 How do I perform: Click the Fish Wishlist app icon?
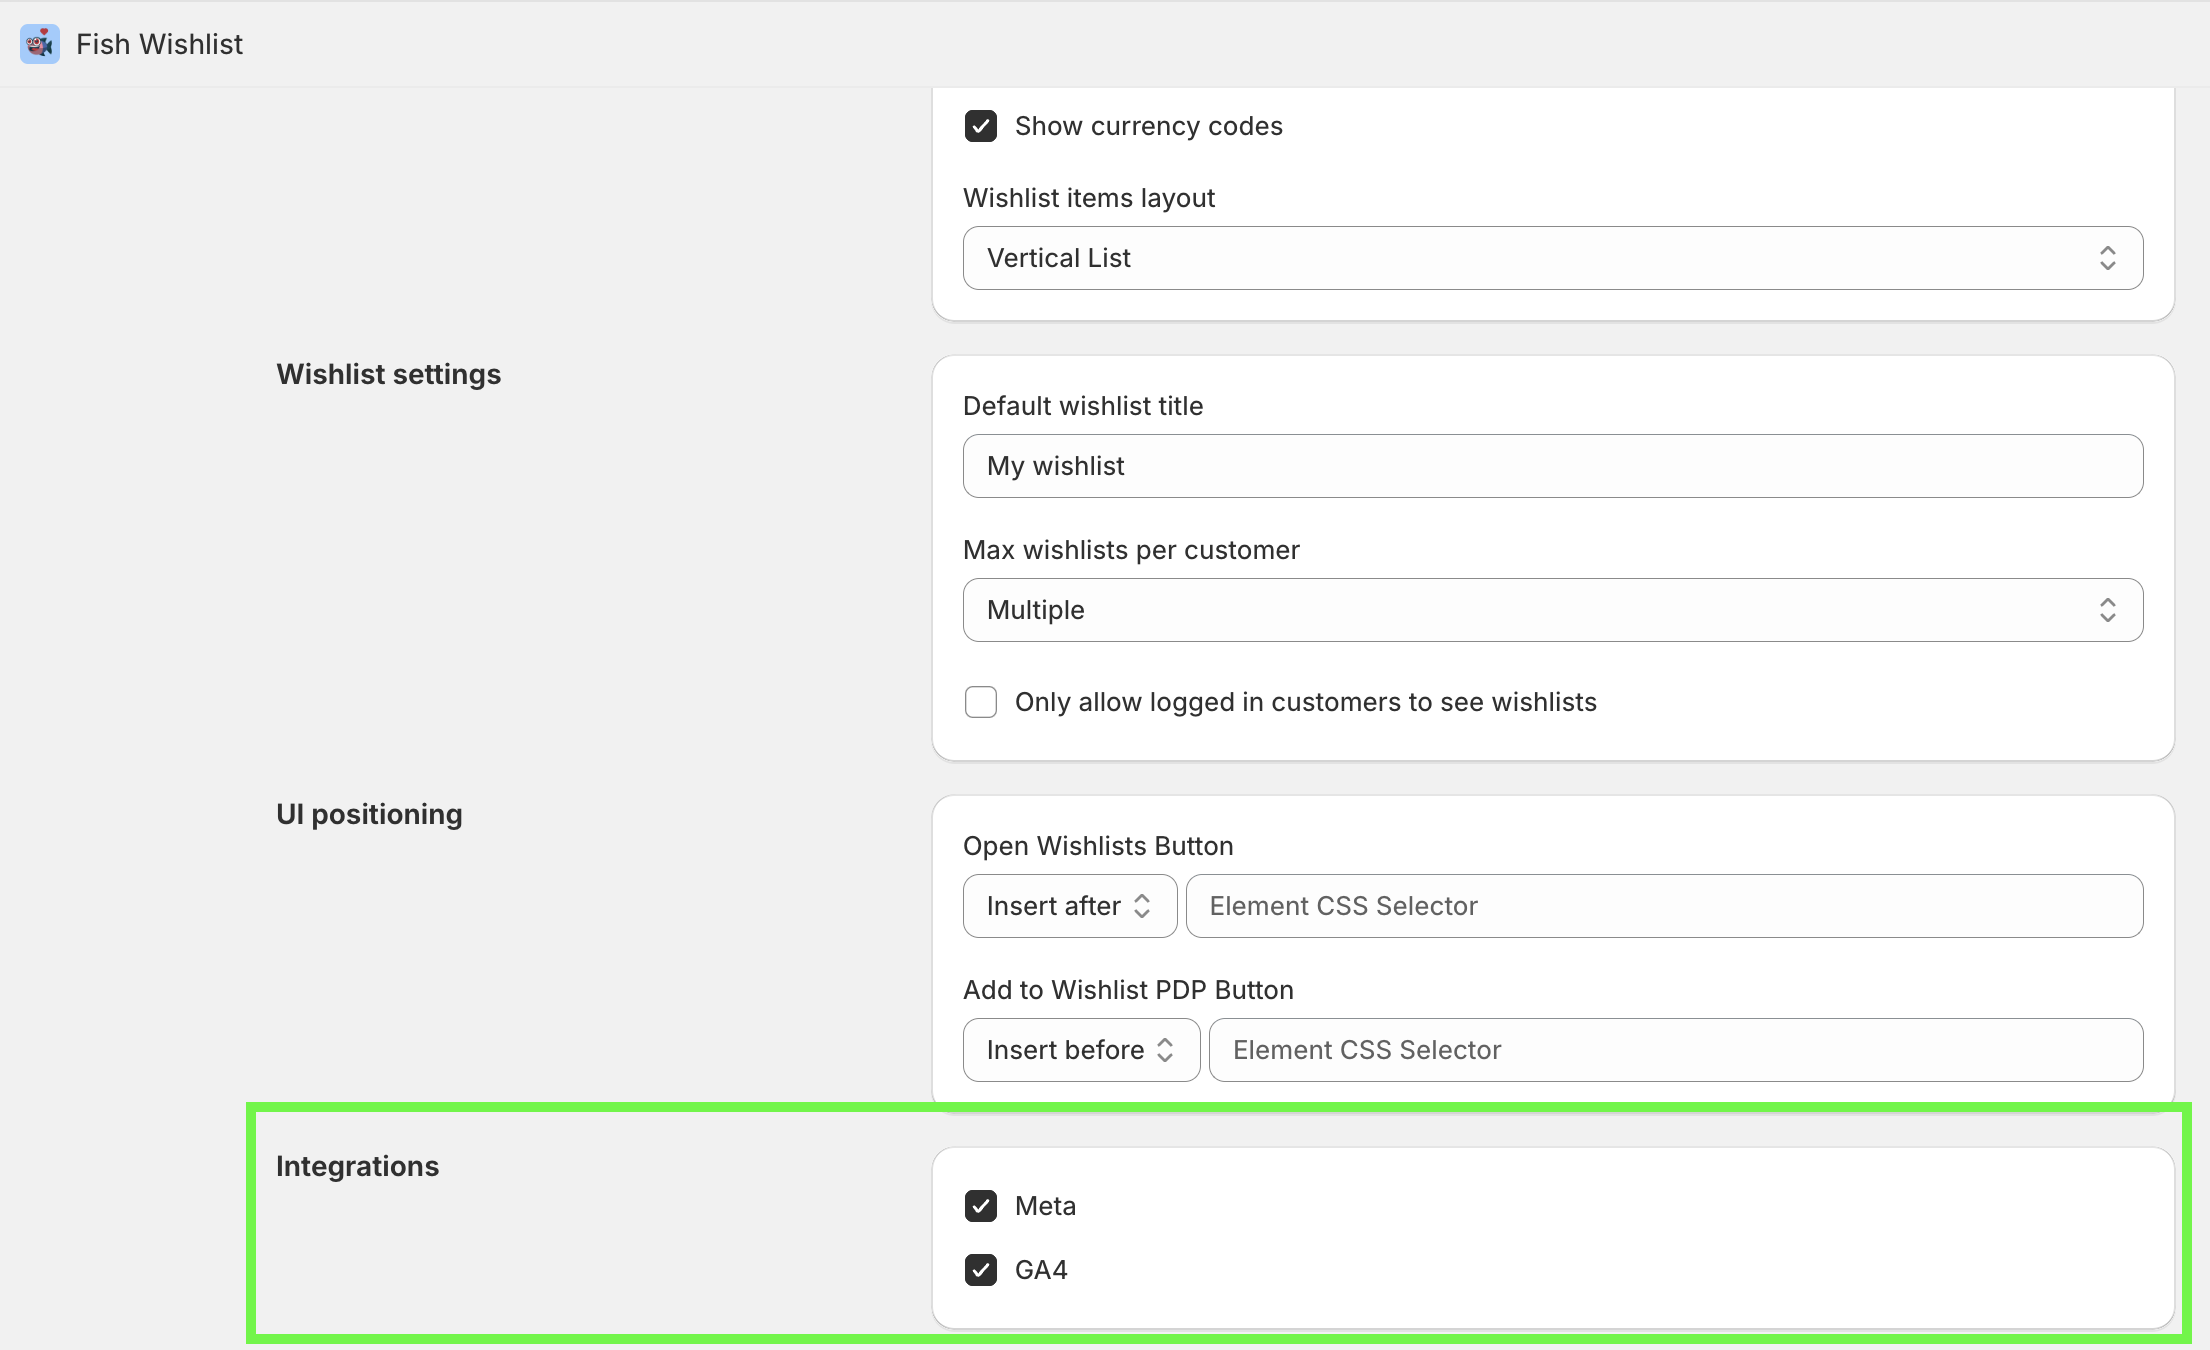pos(40,44)
